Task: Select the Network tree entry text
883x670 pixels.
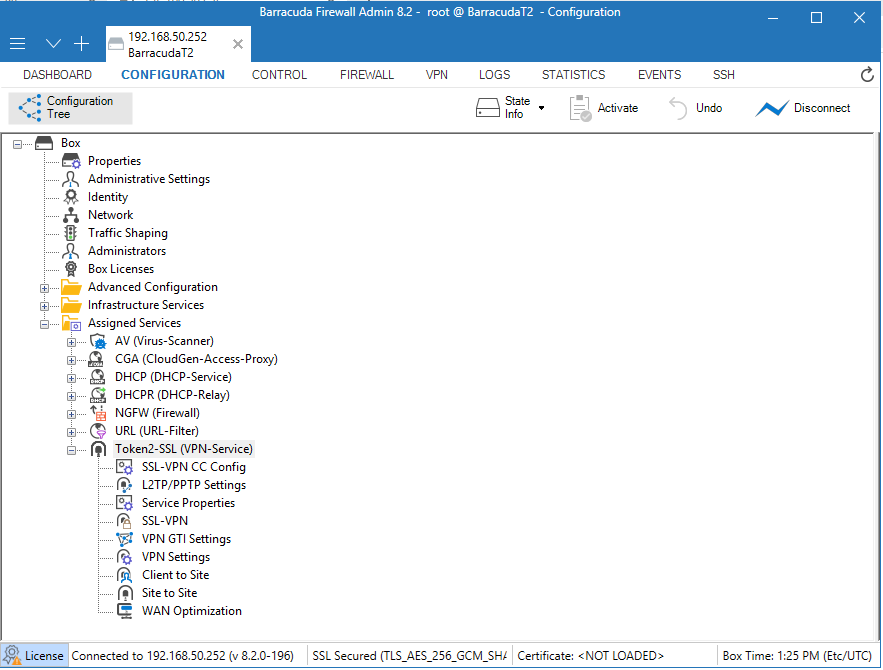Action: point(110,215)
